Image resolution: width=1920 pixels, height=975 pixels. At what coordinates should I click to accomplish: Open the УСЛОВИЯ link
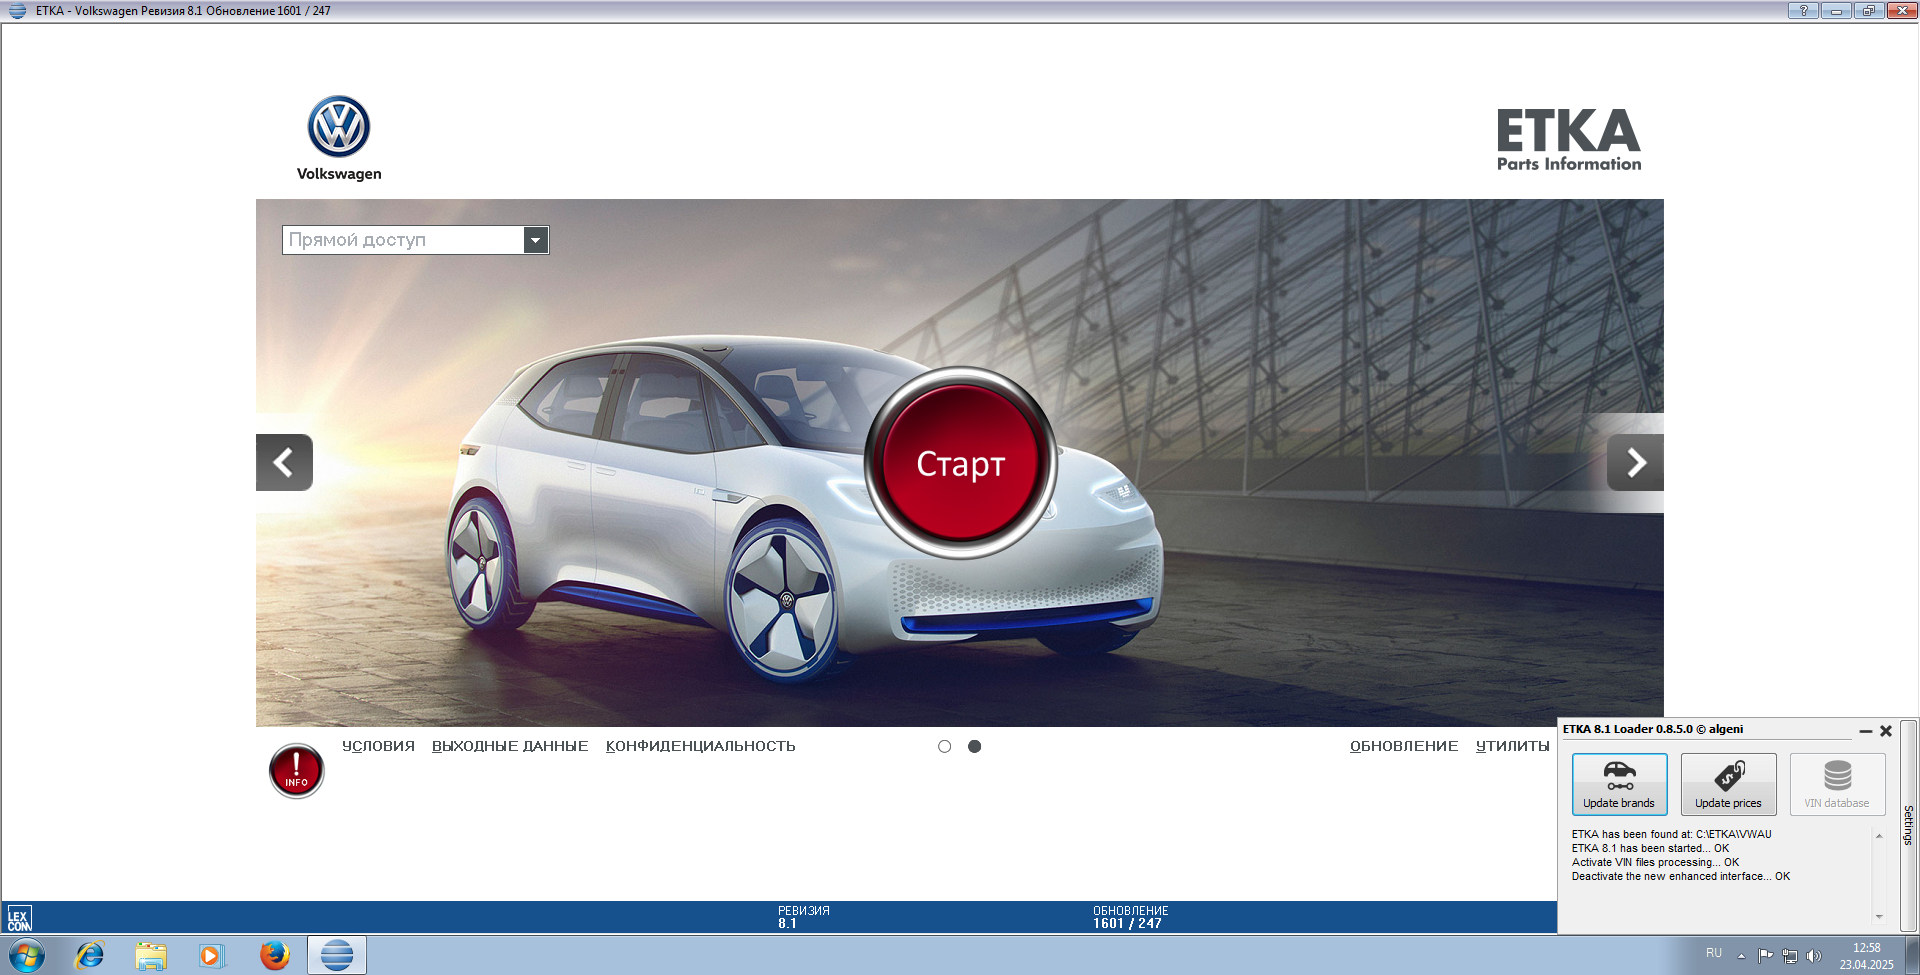pos(378,746)
